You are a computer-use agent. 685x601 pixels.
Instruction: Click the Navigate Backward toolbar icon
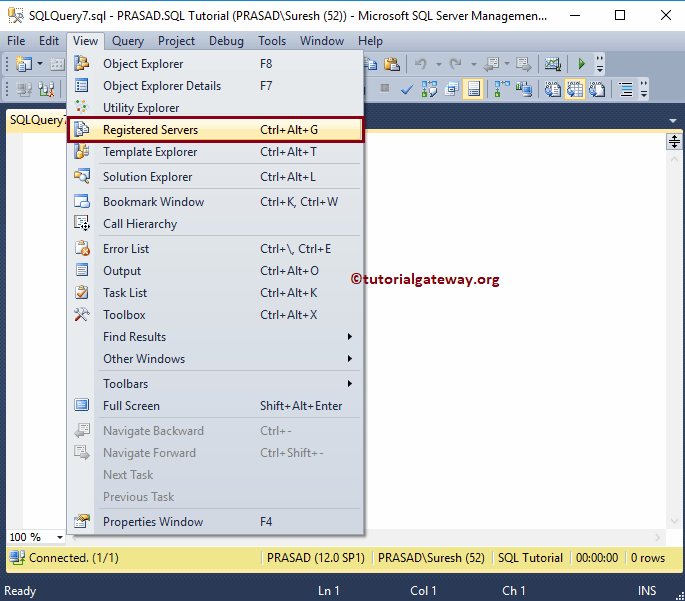tap(492, 64)
